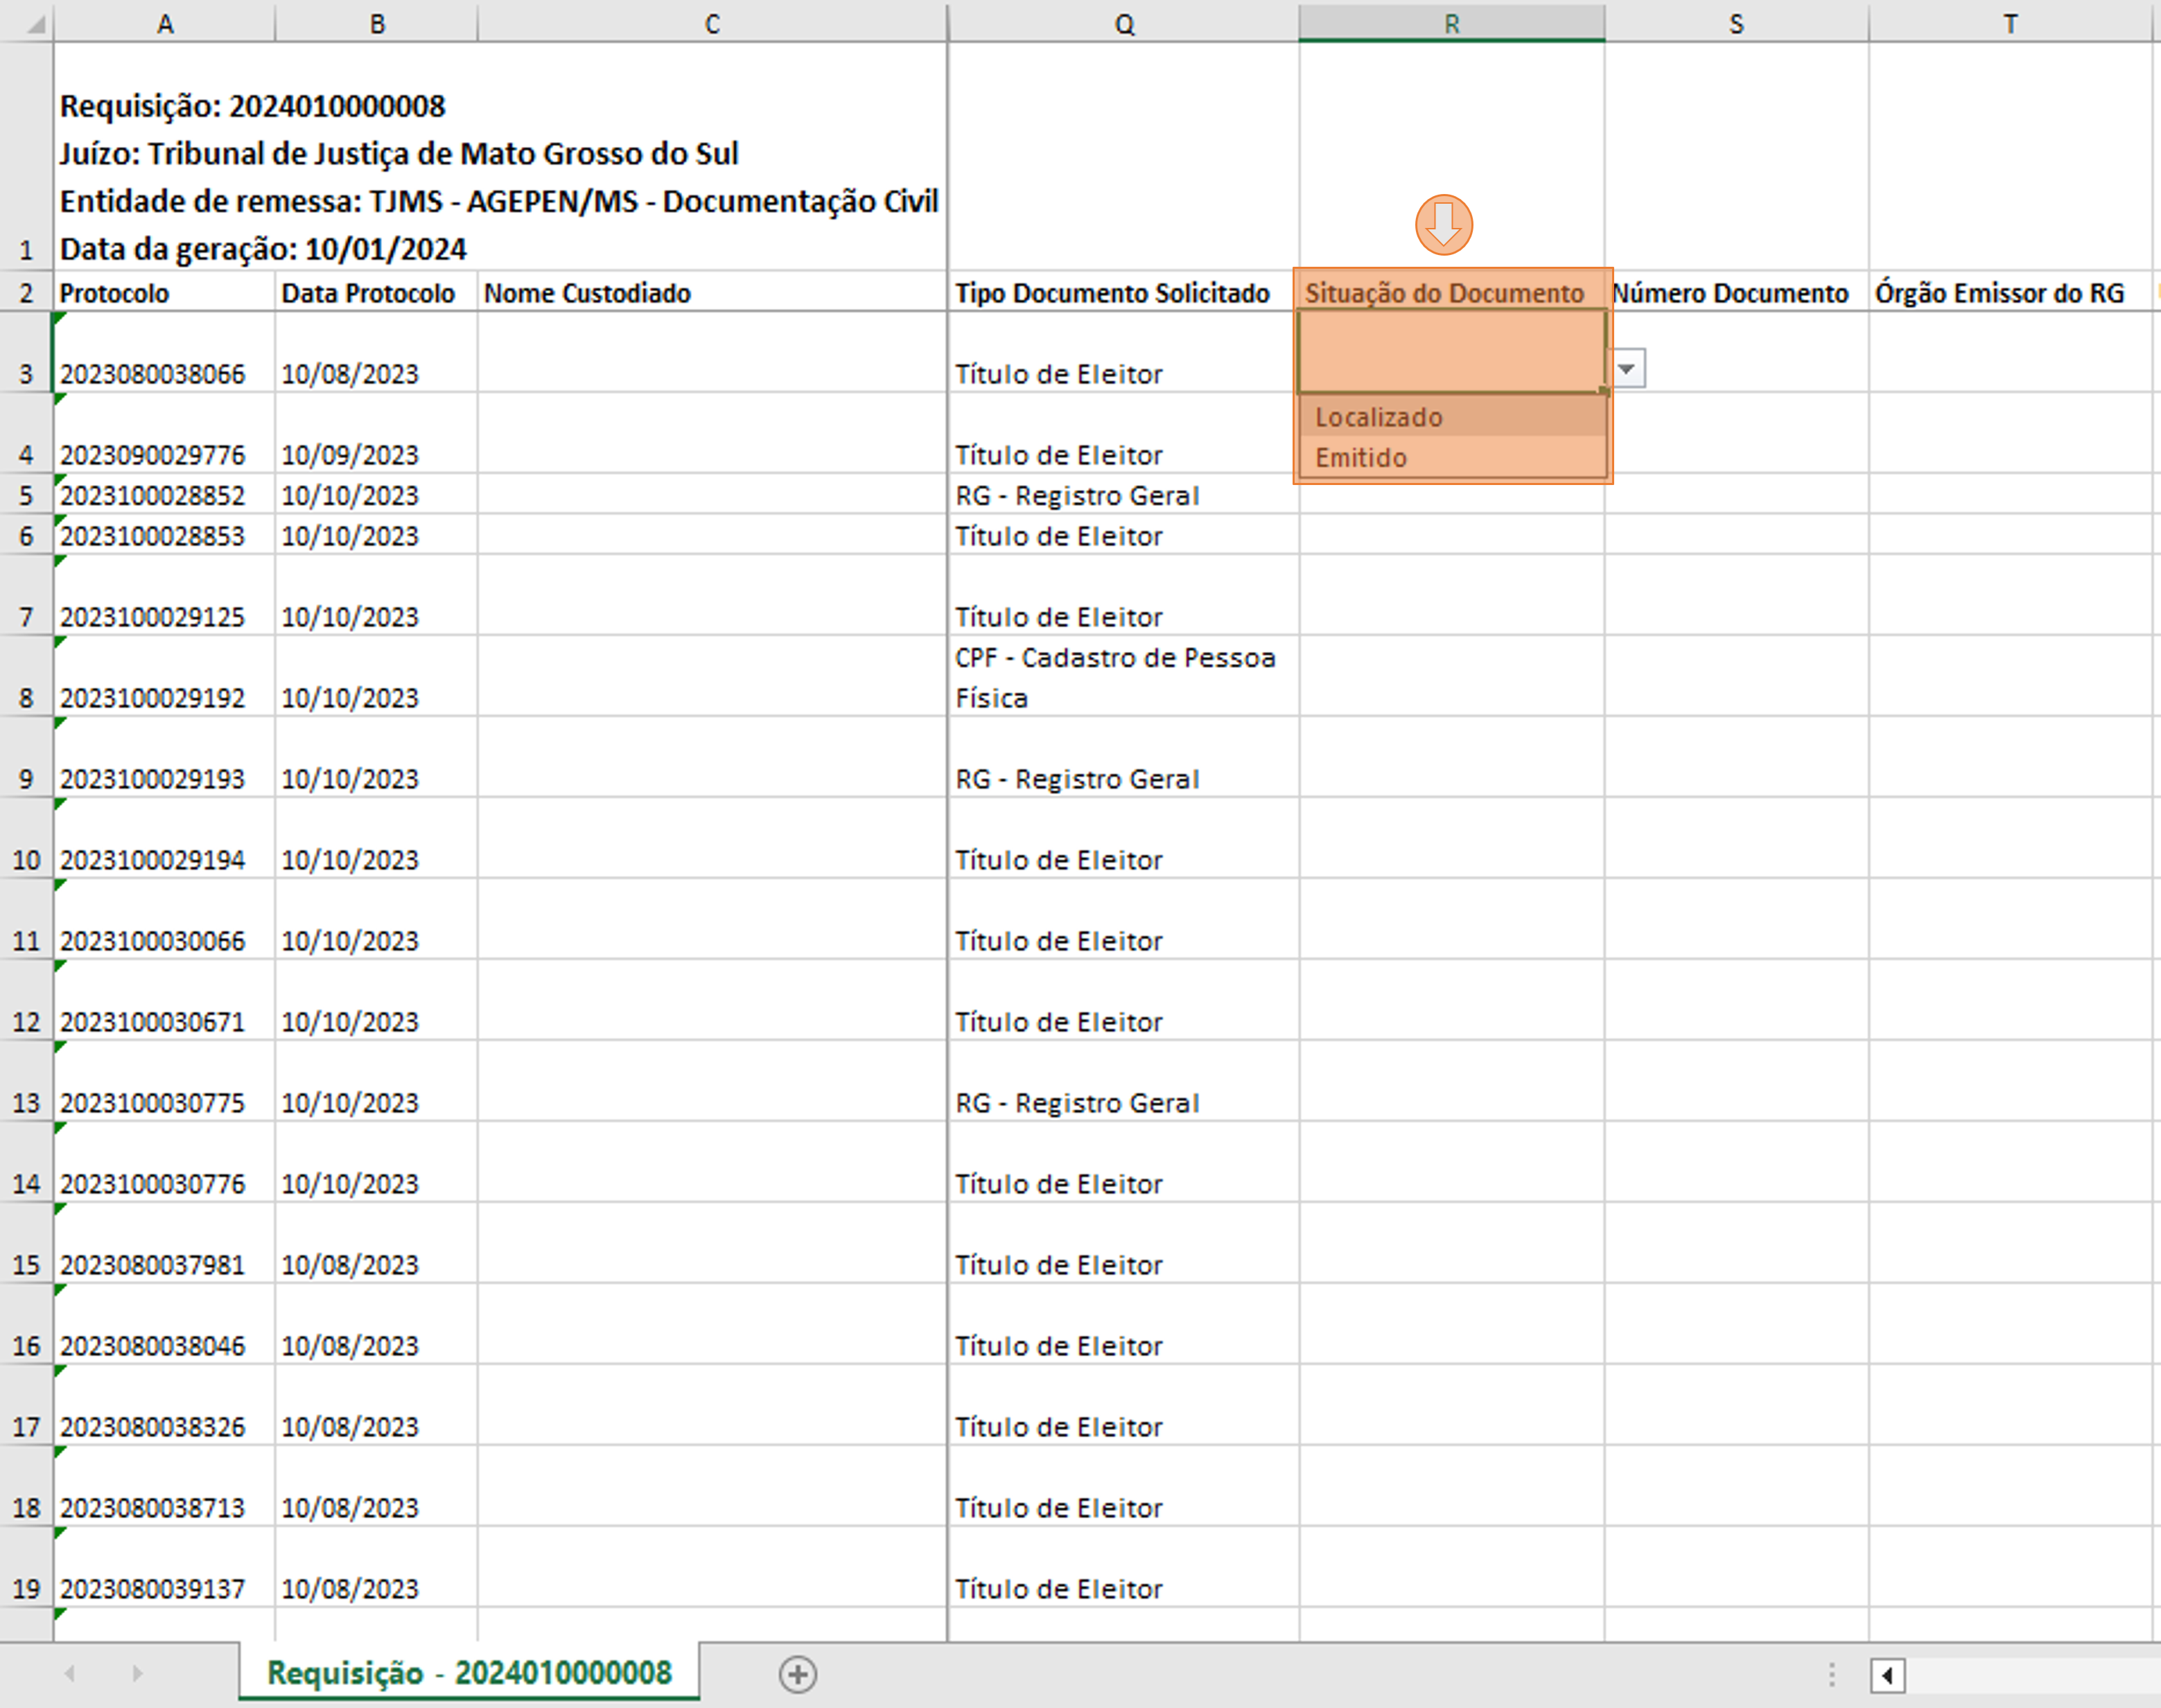Select column B header

[x=377, y=23]
